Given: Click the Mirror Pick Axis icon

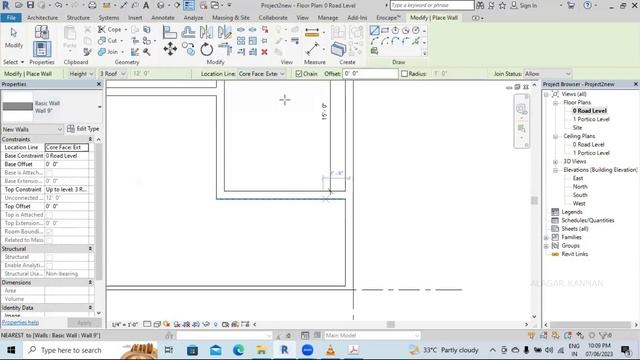Looking at the screenshot, I should point(207,32).
